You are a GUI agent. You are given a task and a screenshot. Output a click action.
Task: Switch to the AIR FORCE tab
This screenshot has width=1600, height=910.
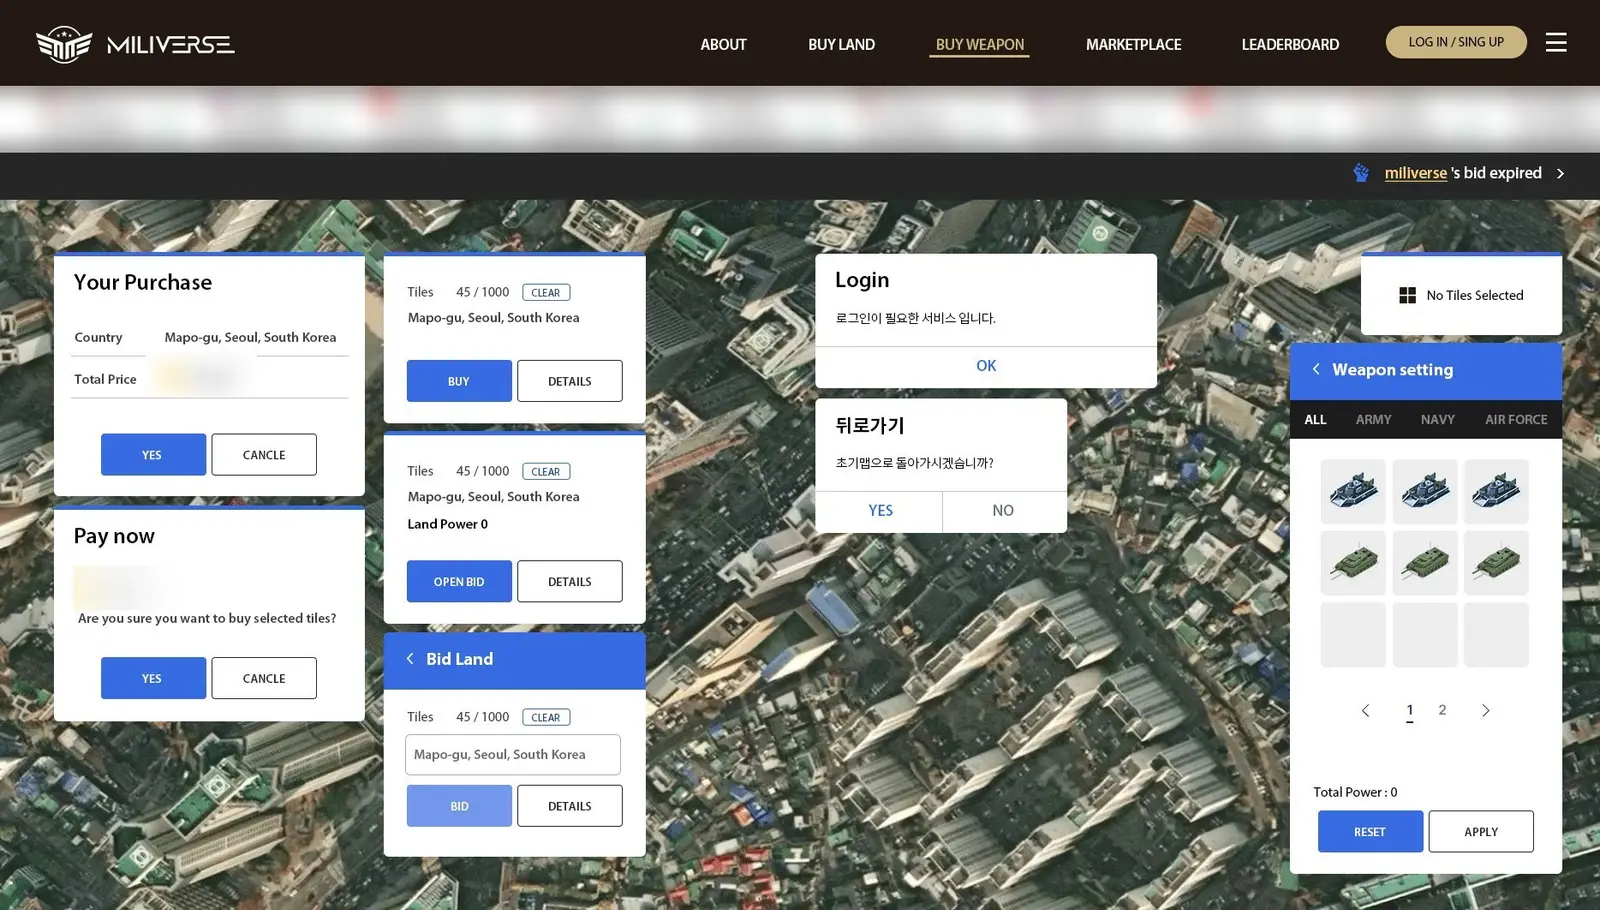click(x=1515, y=419)
